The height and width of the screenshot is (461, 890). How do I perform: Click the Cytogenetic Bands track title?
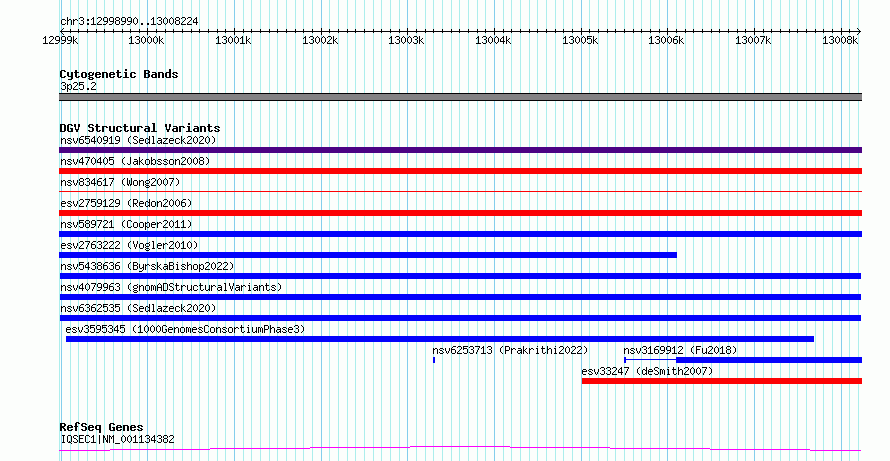(119, 74)
